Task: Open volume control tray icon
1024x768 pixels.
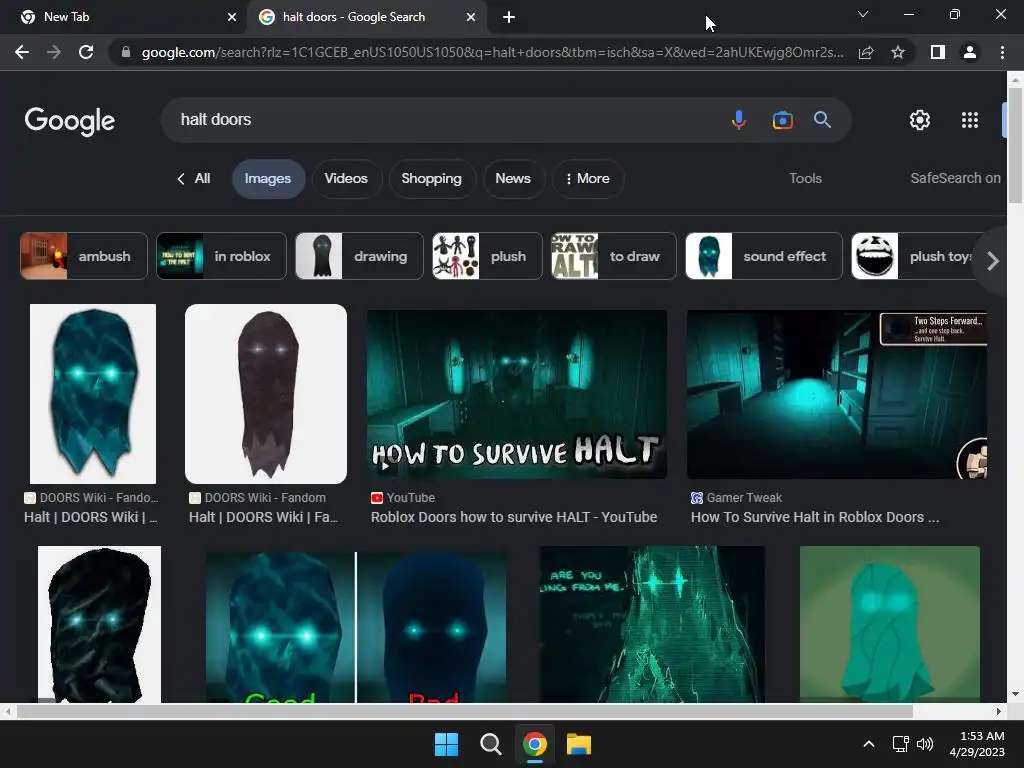Action: (x=925, y=744)
